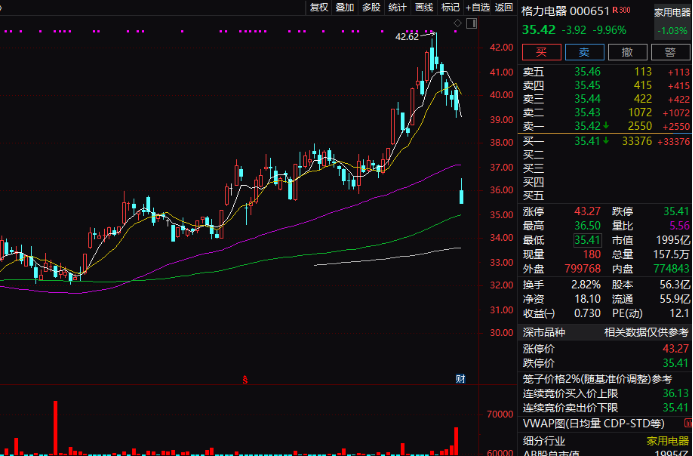Select the 多股 multi-stock view

click(x=371, y=7)
